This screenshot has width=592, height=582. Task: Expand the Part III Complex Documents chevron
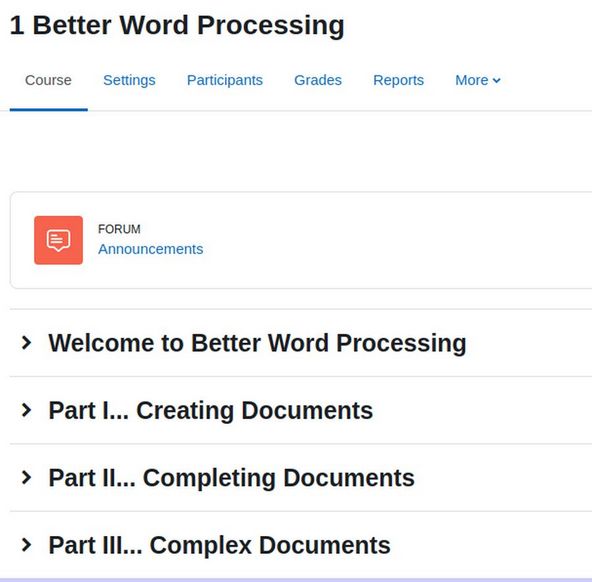coord(26,545)
